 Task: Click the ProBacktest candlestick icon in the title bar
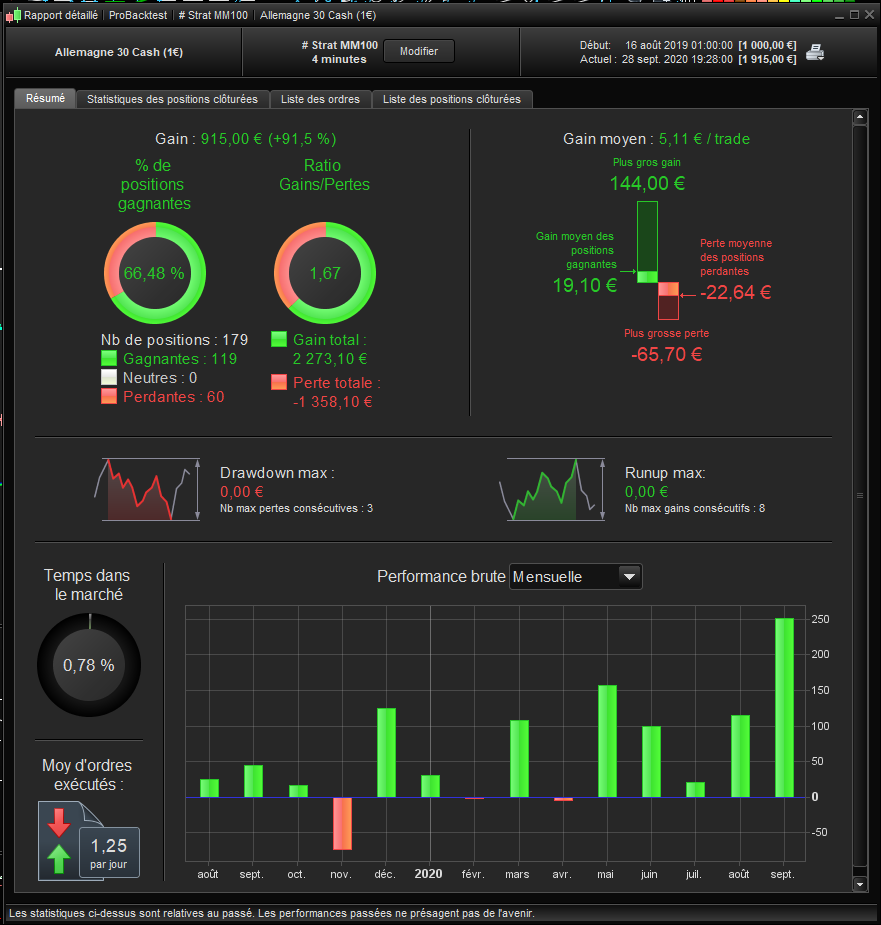pyautogui.click(x=13, y=15)
